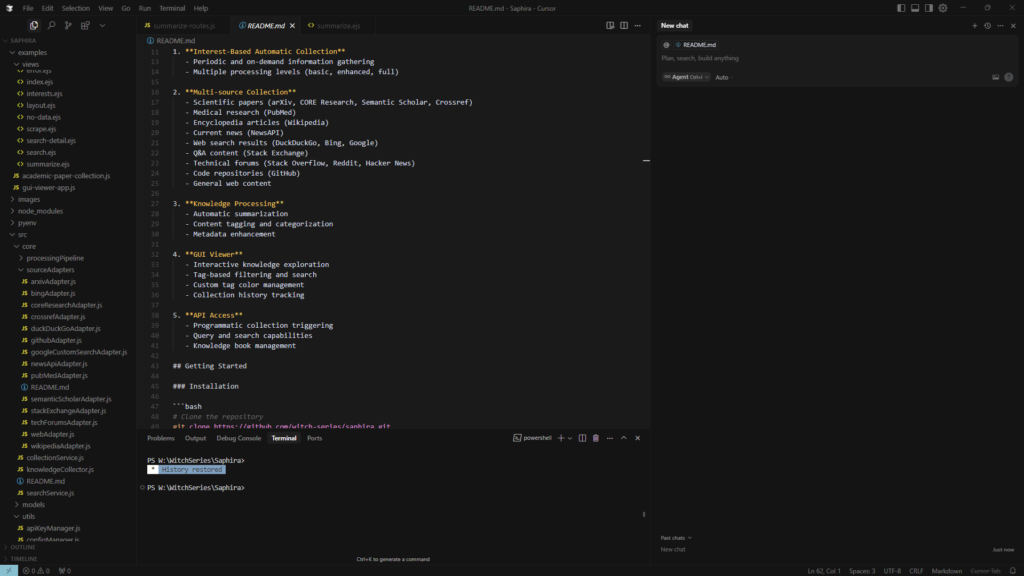Open the Explorer view icon
1024x576 pixels.
[x=34, y=25]
